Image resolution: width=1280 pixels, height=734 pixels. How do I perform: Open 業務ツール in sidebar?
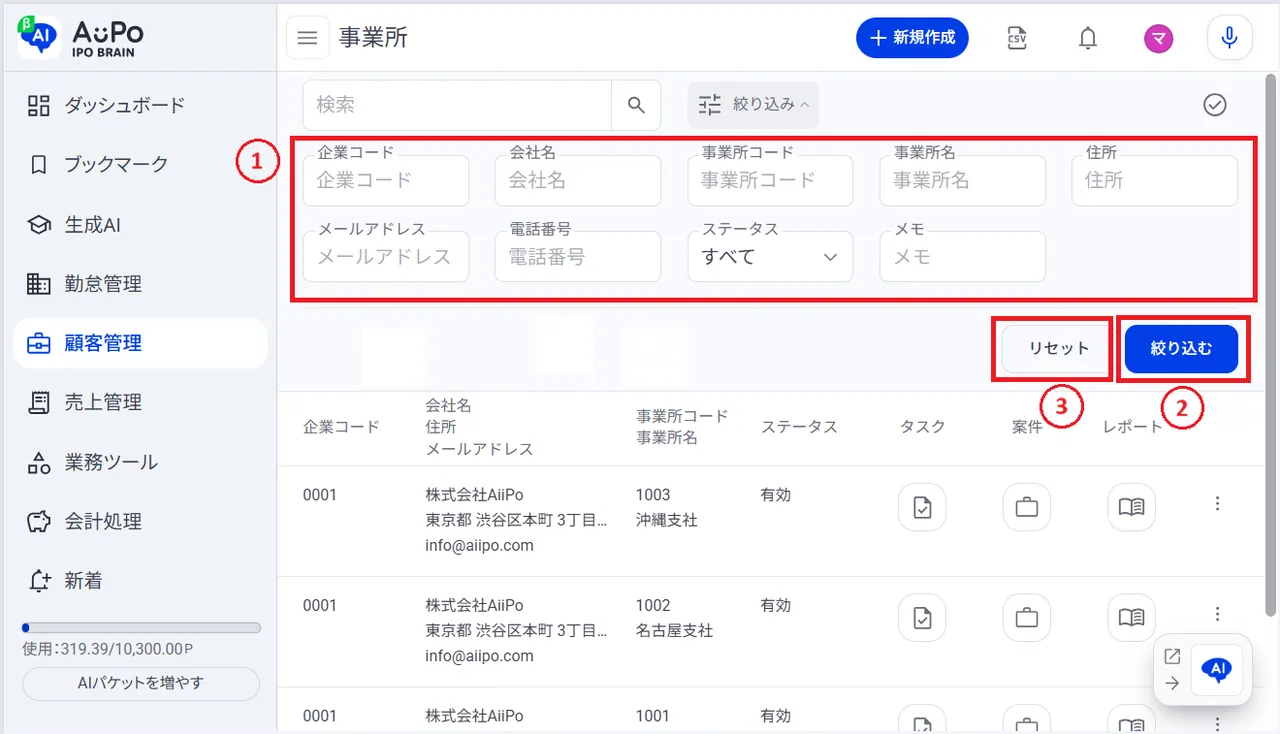click(x=140, y=462)
